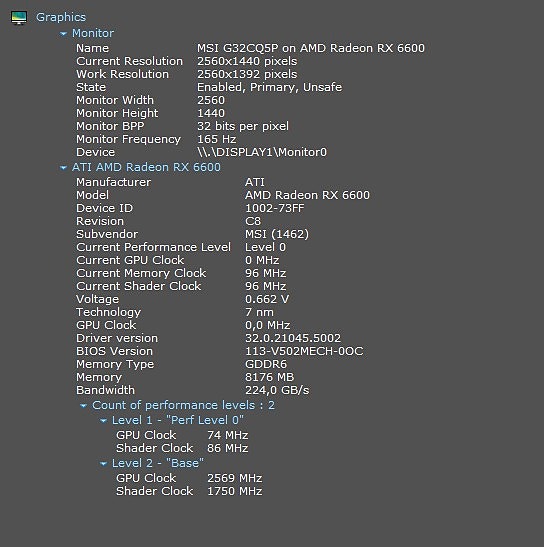Click the Graphics monitor icon
544x547 pixels.
19,17
